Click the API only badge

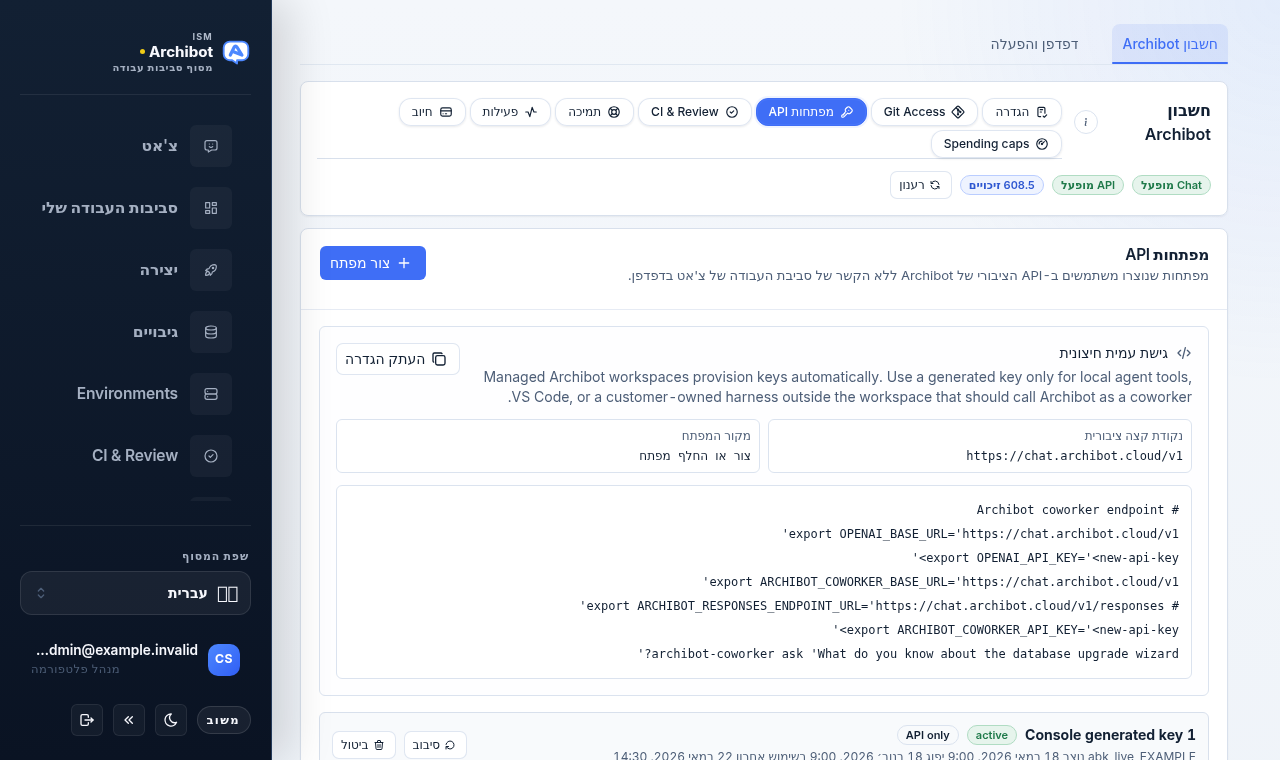coord(928,735)
